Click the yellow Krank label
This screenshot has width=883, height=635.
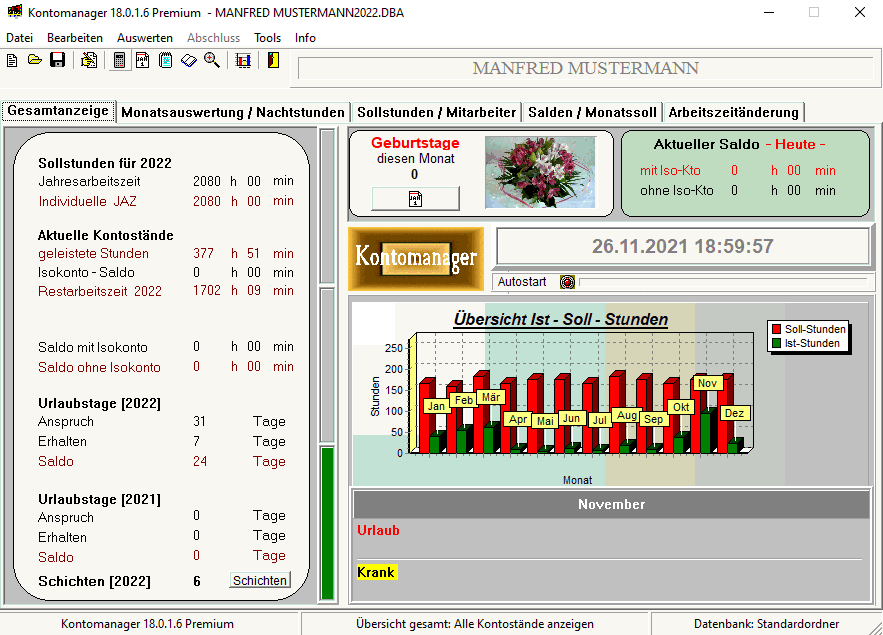[x=376, y=572]
